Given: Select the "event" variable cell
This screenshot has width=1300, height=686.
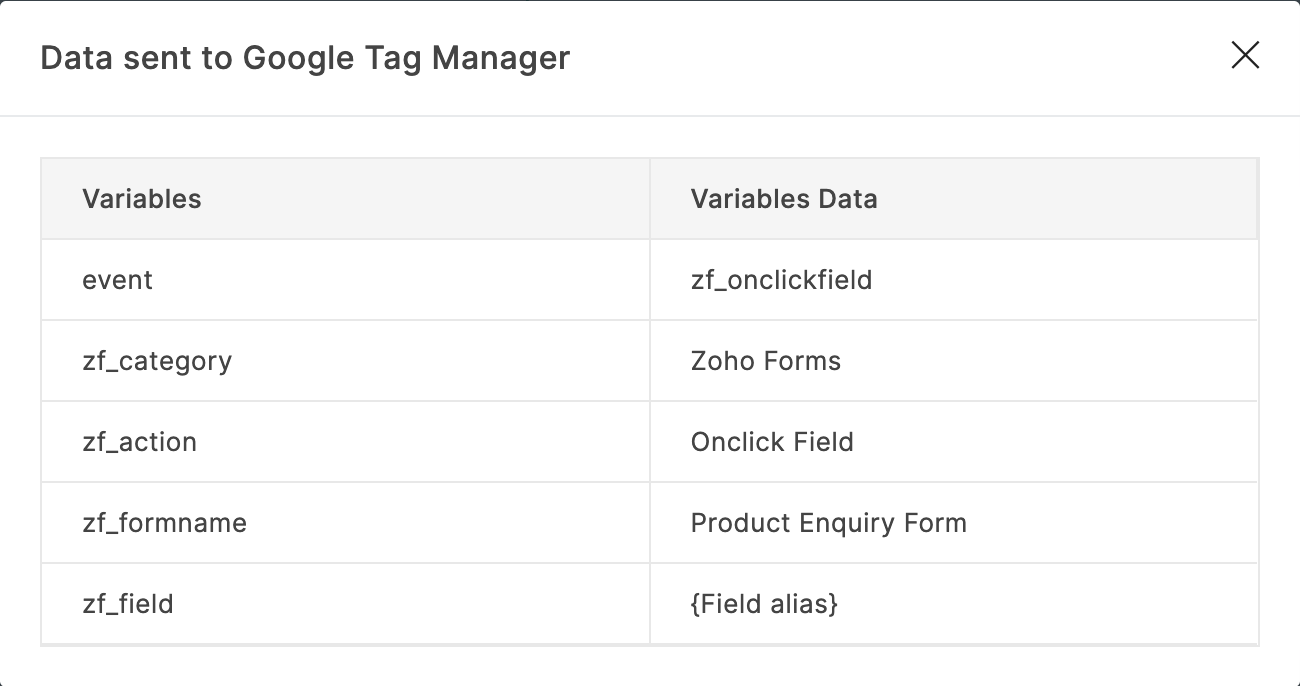Looking at the screenshot, I should click(118, 280).
